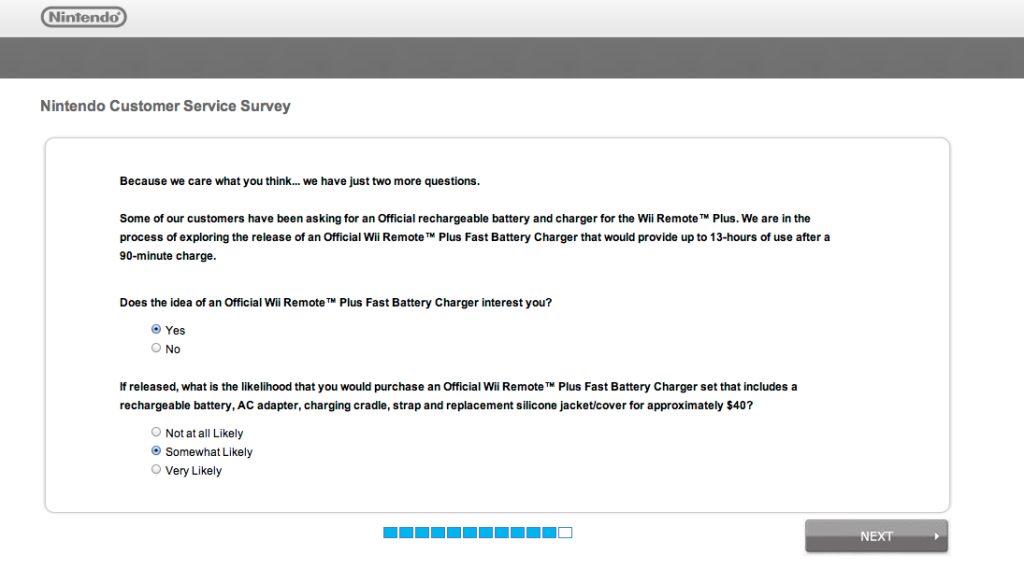Select Not at all Likely radio circle
This screenshot has height=584, width=1024.
tap(156, 432)
